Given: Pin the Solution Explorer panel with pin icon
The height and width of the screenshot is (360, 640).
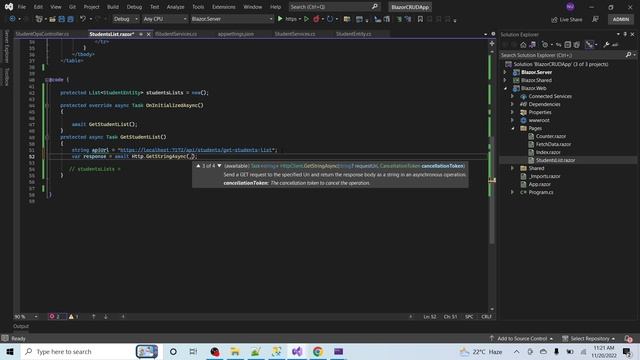Looking at the screenshot, I should [625, 34].
